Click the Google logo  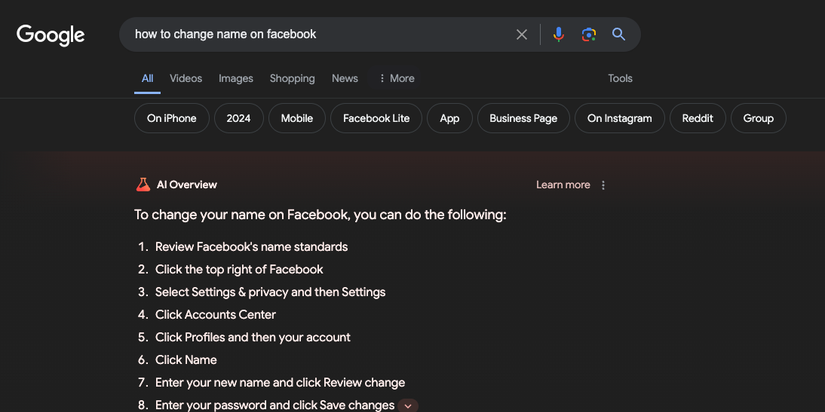click(x=51, y=35)
